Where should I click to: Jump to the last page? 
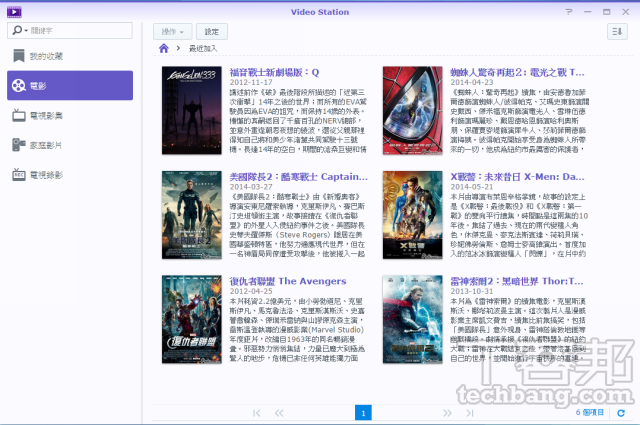(472, 412)
